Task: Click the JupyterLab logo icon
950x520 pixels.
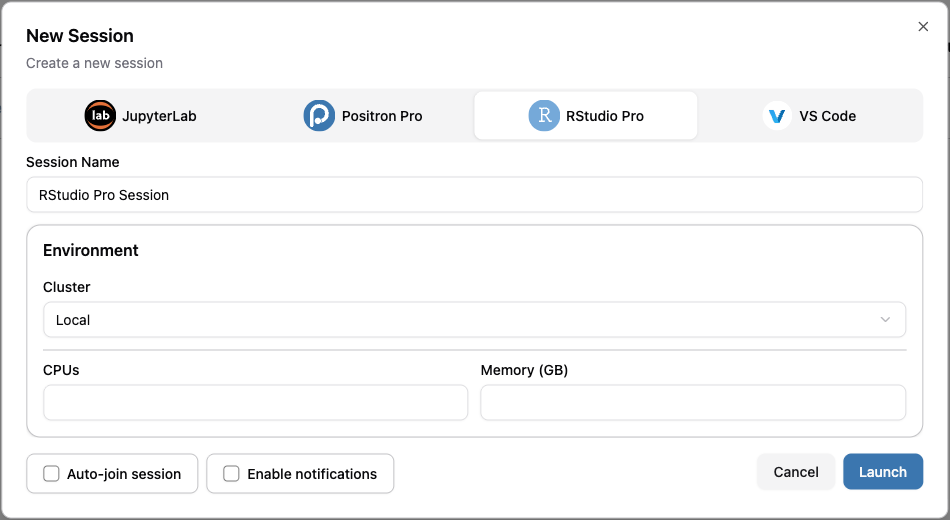Action: (100, 116)
